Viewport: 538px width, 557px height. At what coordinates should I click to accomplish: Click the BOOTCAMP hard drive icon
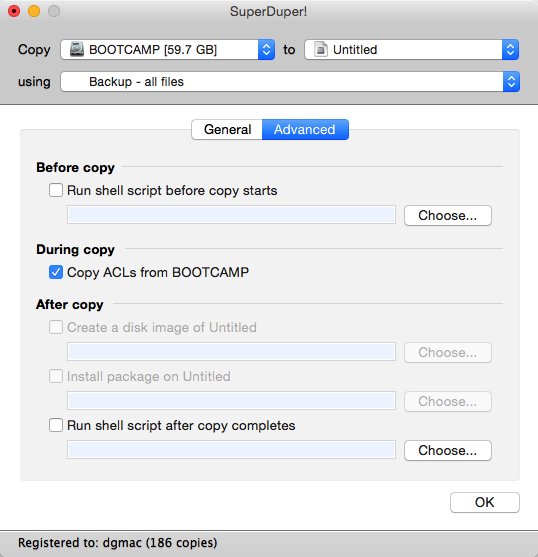click(77, 49)
